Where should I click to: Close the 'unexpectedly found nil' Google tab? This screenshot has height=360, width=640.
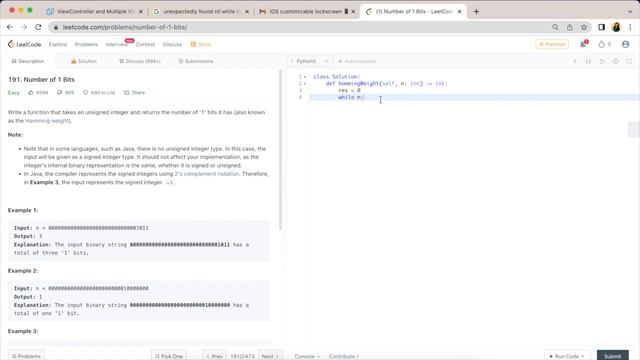point(247,11)
